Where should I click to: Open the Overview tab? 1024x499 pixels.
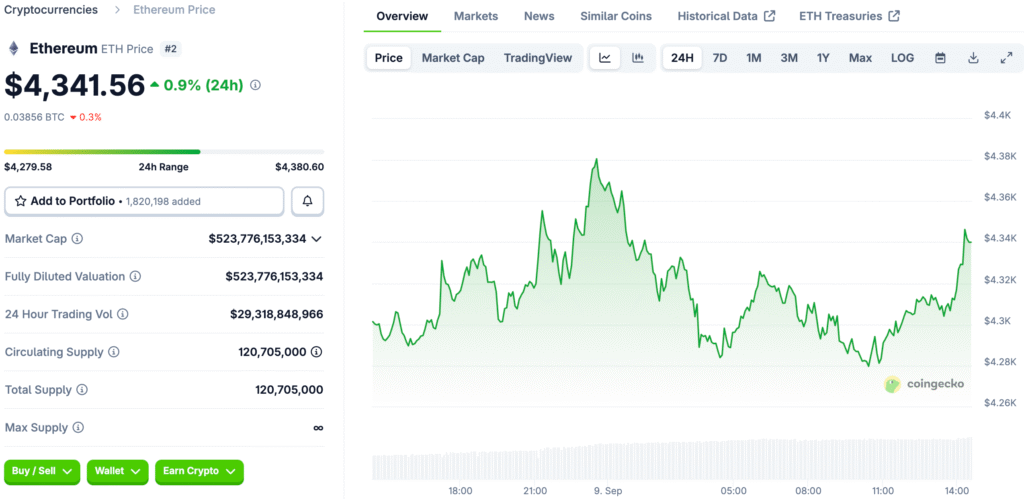(x=402, y=16)
